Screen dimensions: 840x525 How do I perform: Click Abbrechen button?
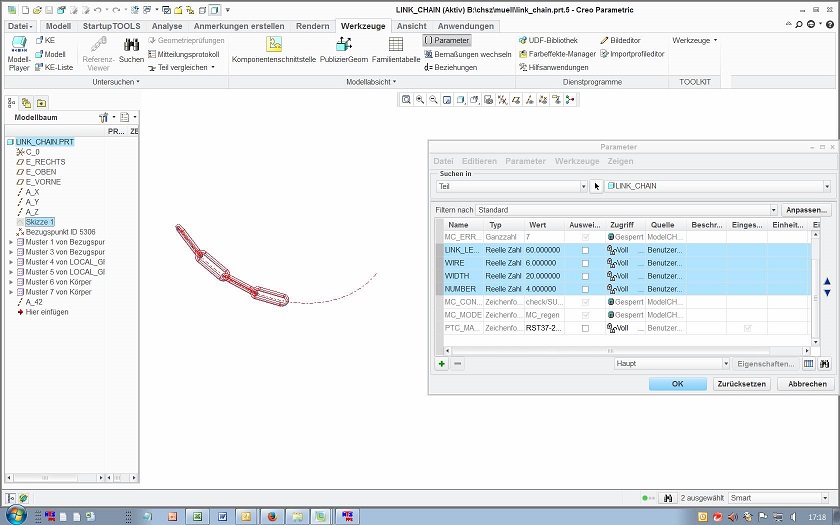click(x=807, y=384)
